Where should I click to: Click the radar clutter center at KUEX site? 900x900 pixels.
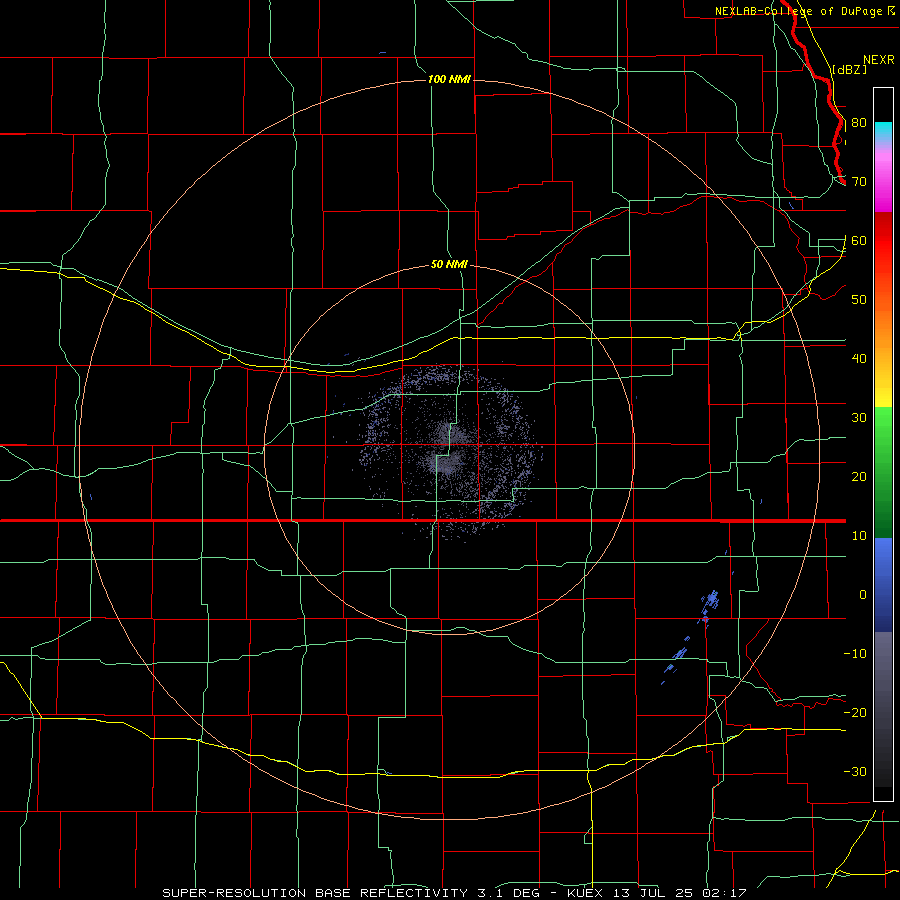click(x=449, y=453)
